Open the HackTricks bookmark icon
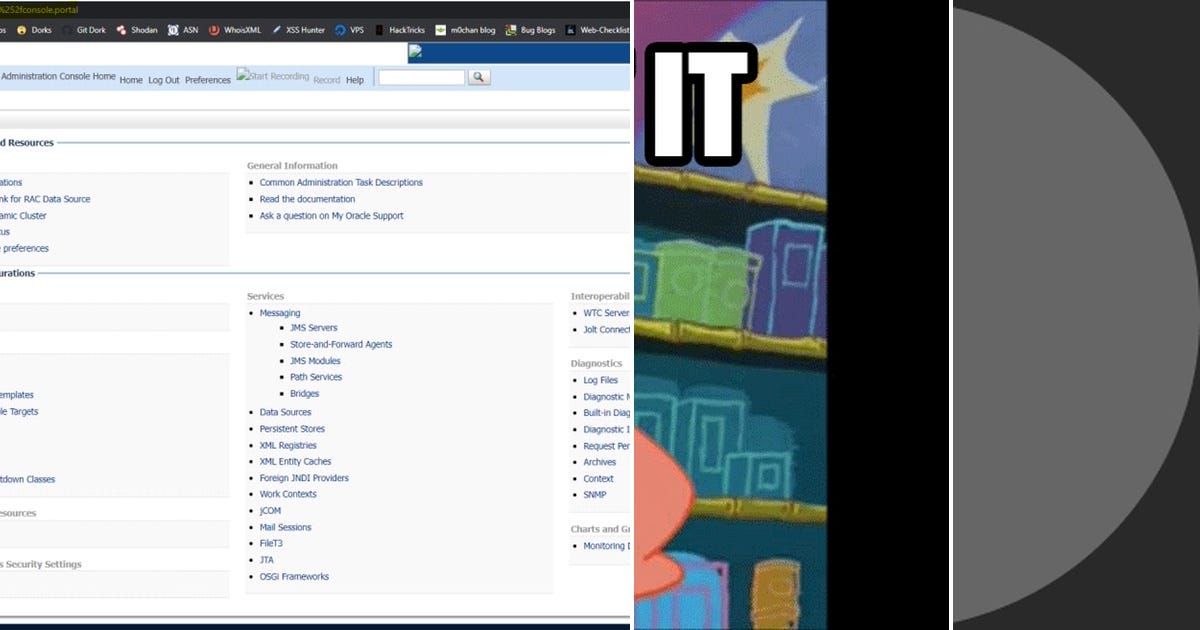1200x630 pixels. pyautogui.click(x=380, y=30)
